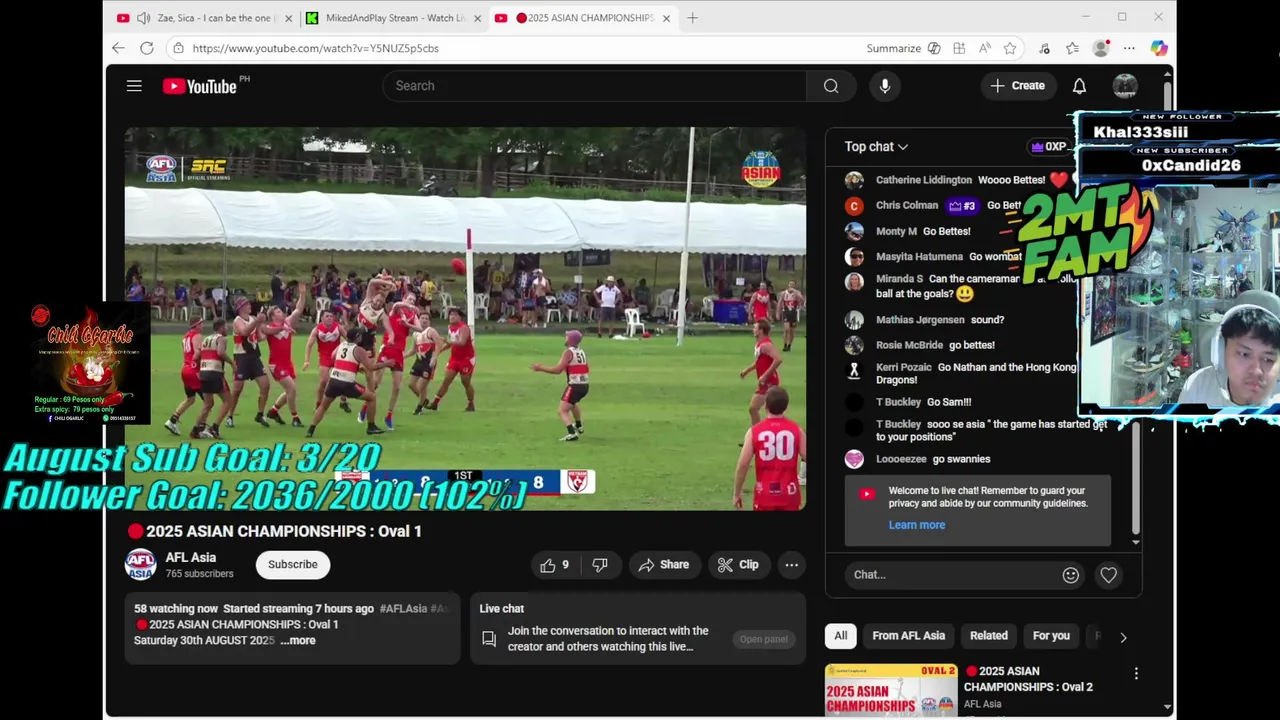Image resolution: width=1280 pixels, height=720 pixels.
Task: Open options for Oval 2 recommended video
Action: point(1136,674)
